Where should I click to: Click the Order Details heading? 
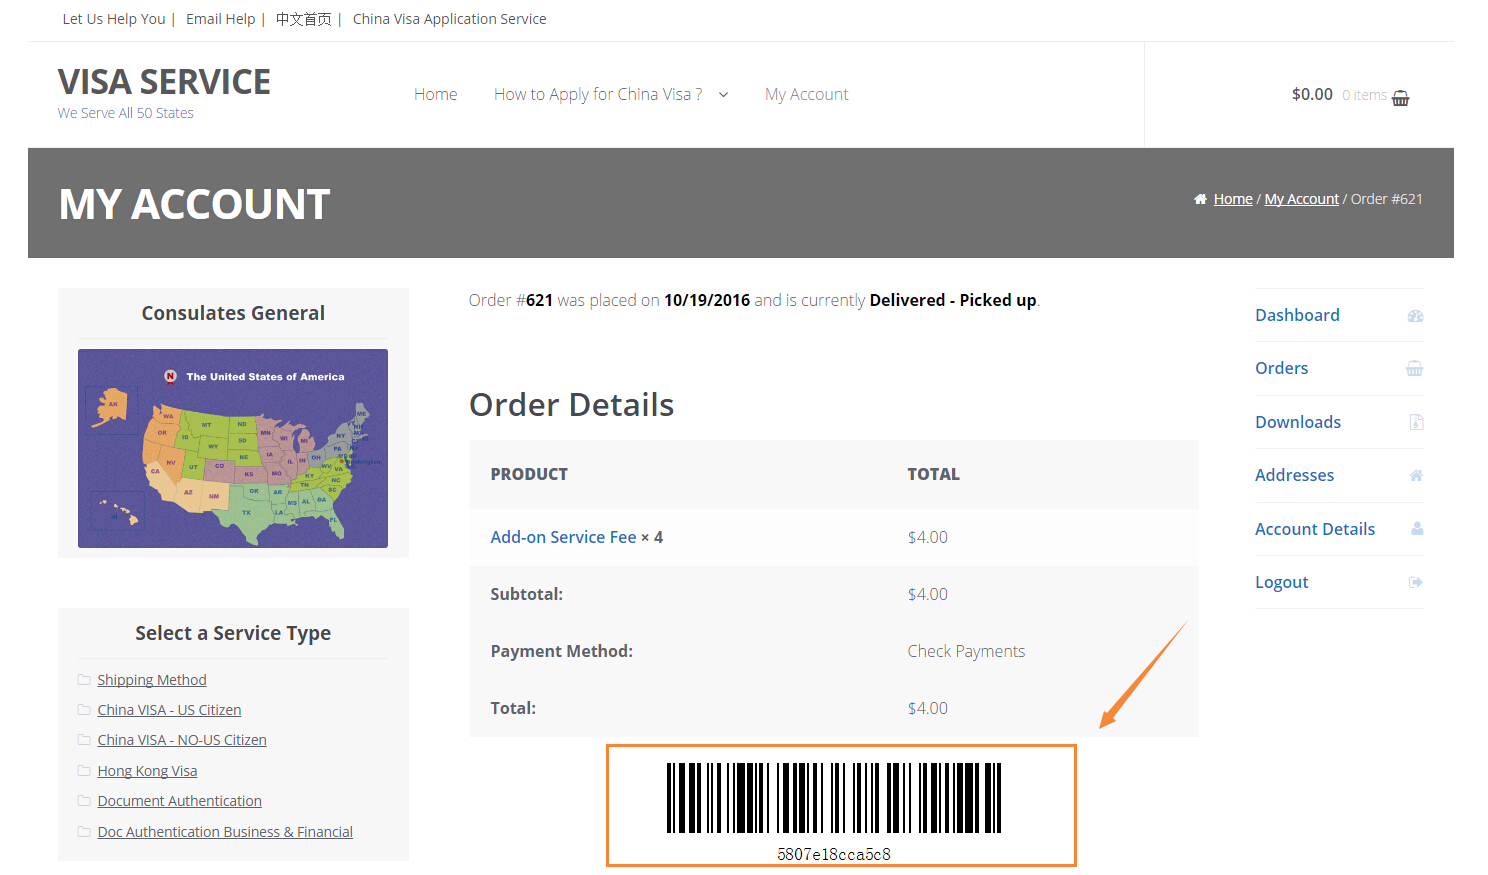[571, 405]
